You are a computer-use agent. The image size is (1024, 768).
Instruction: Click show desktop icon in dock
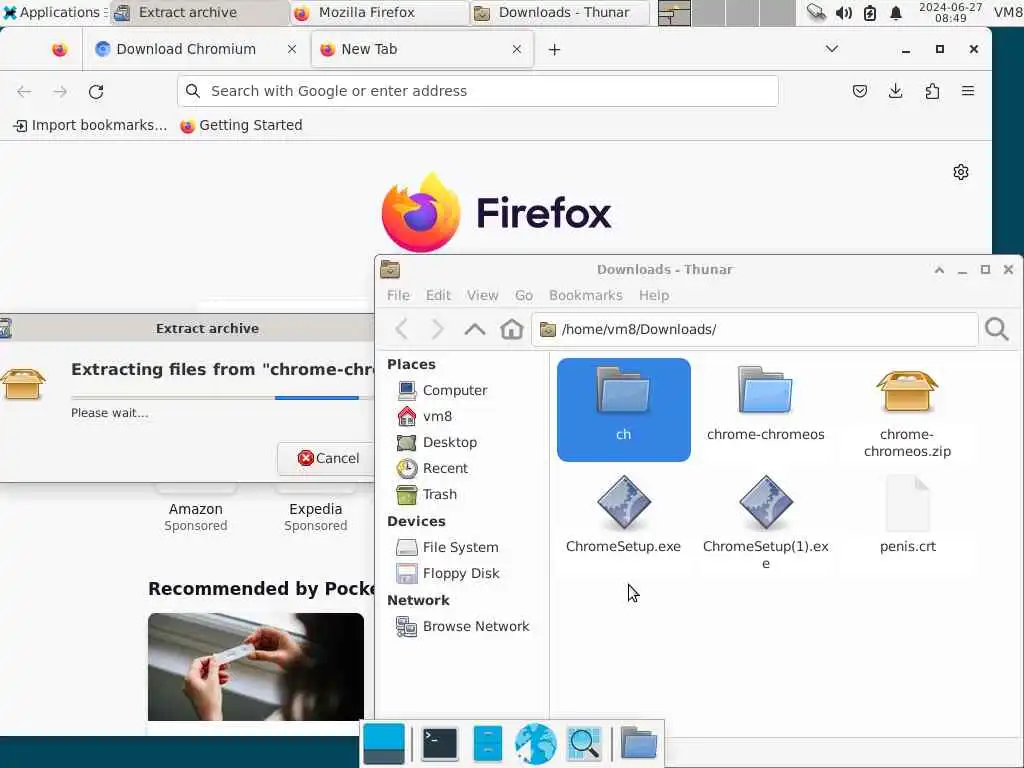384,744
